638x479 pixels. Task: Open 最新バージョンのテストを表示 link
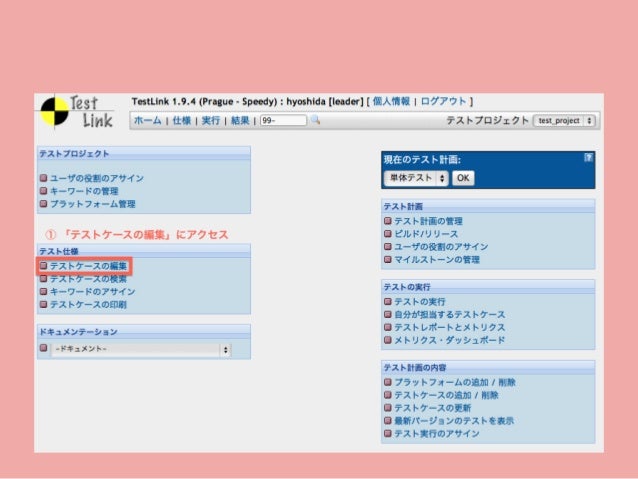click(454, 421)
